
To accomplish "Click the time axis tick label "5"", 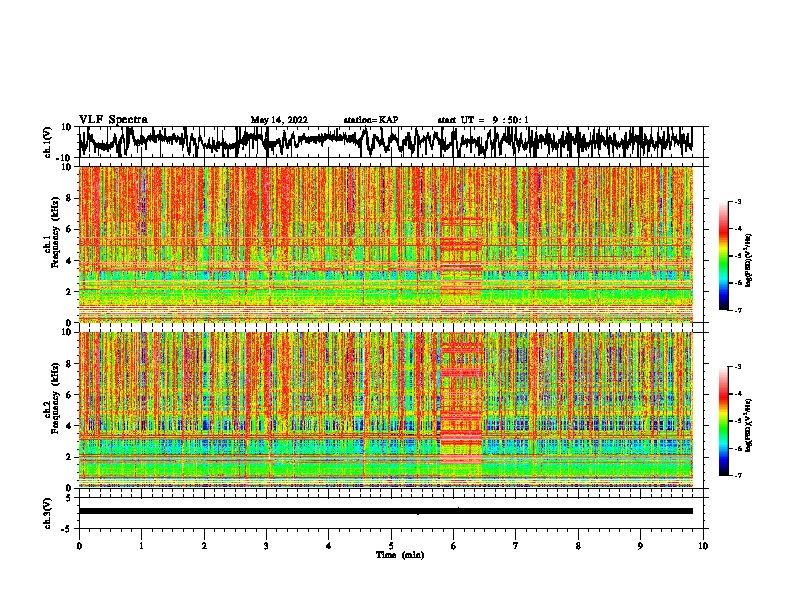I will click(x=391, y=546).
